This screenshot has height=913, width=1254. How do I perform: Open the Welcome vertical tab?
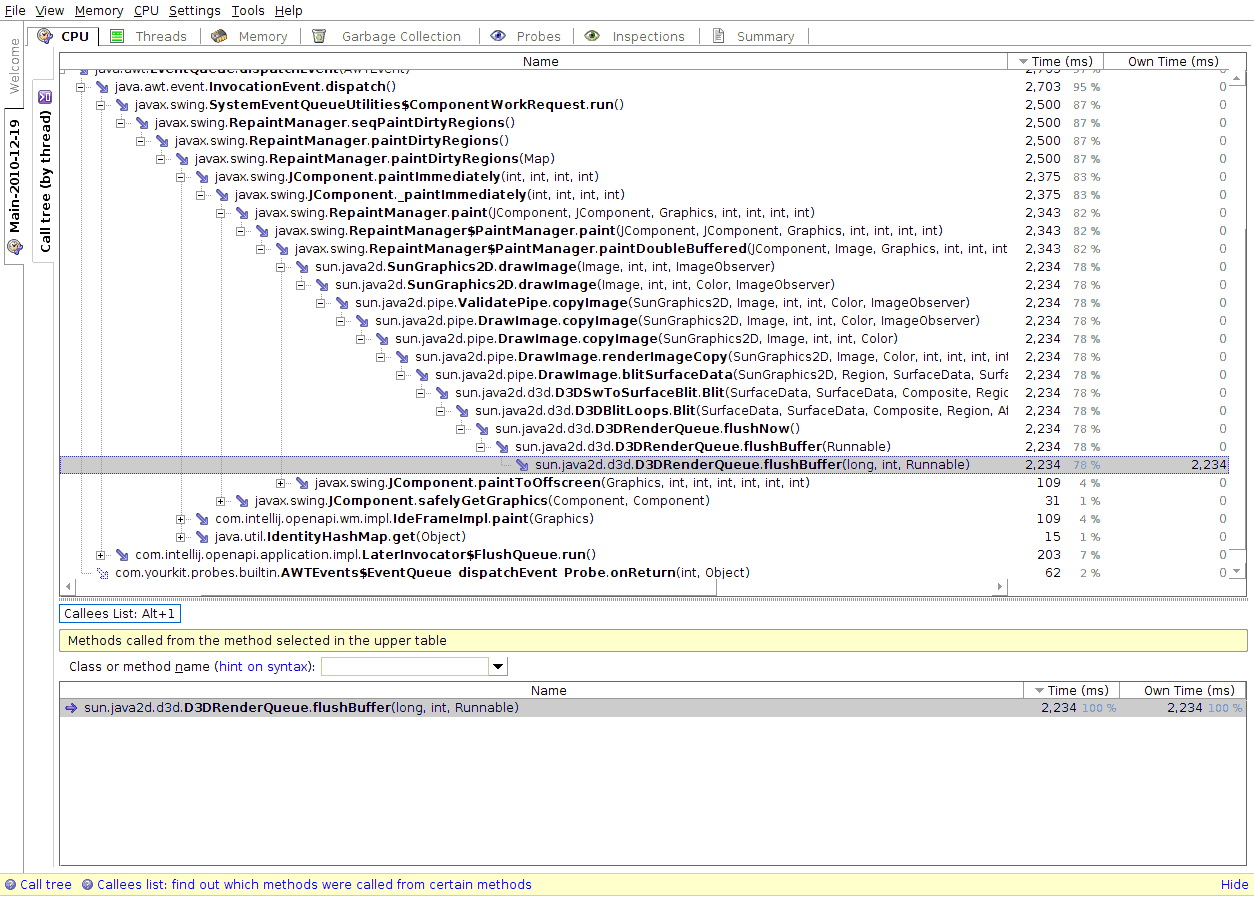[x=14, y=66]
